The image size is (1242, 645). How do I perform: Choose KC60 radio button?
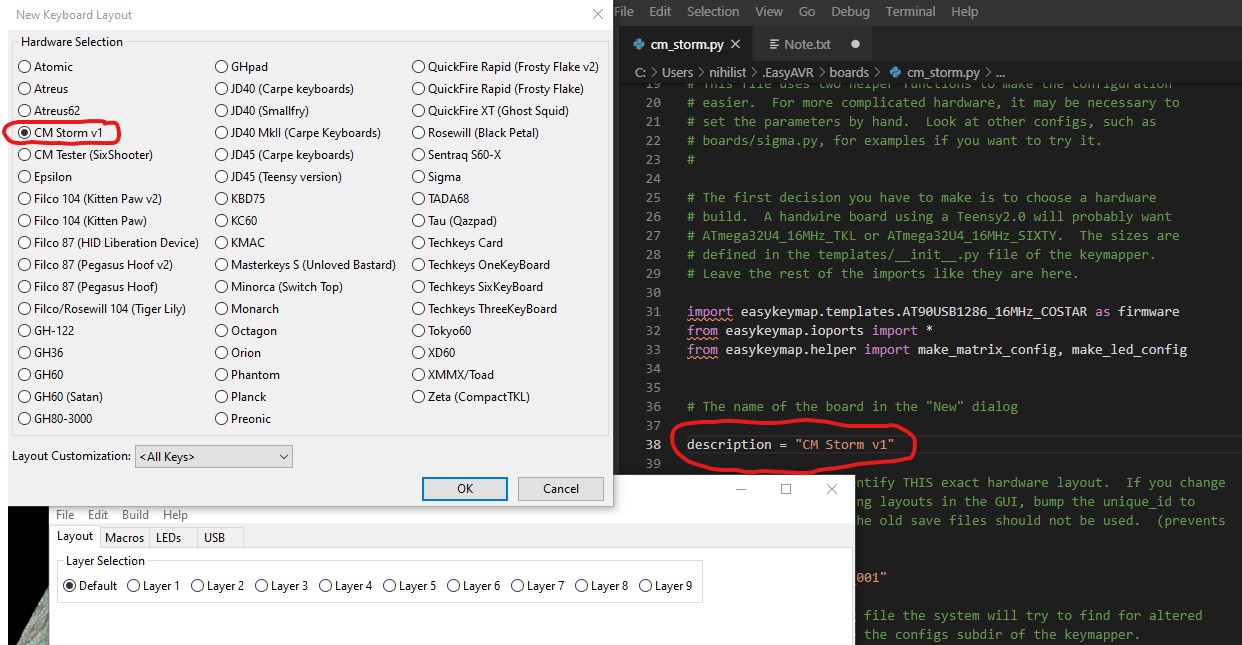point(236,221)
